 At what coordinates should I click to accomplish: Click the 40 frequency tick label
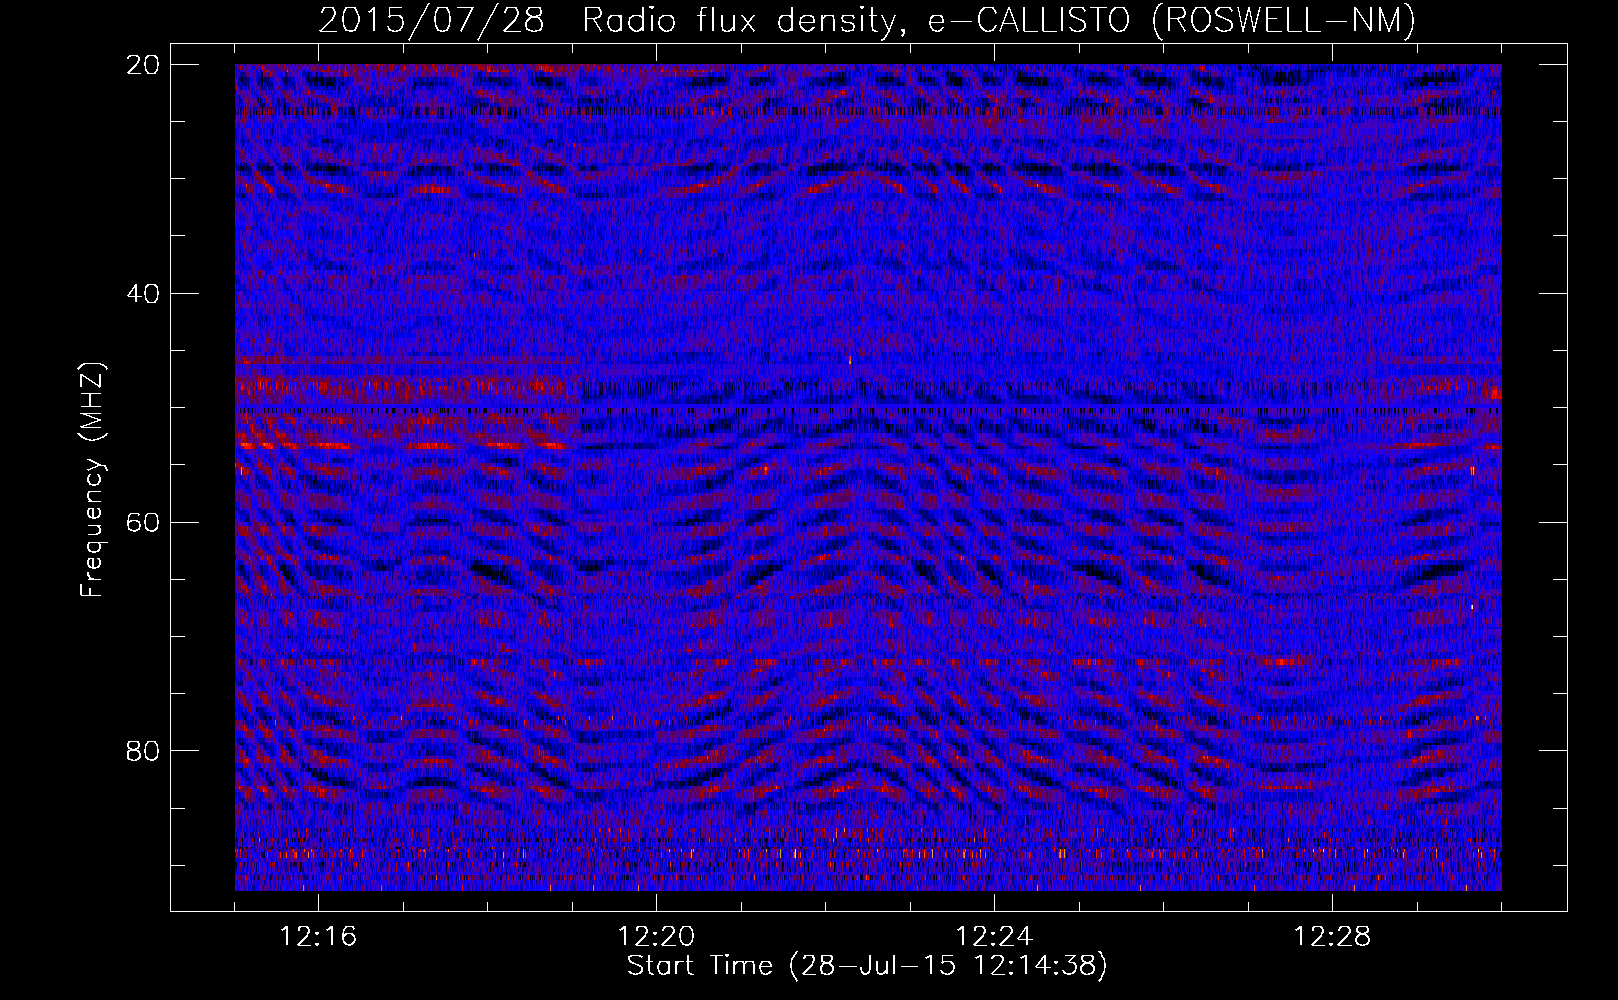143,293
